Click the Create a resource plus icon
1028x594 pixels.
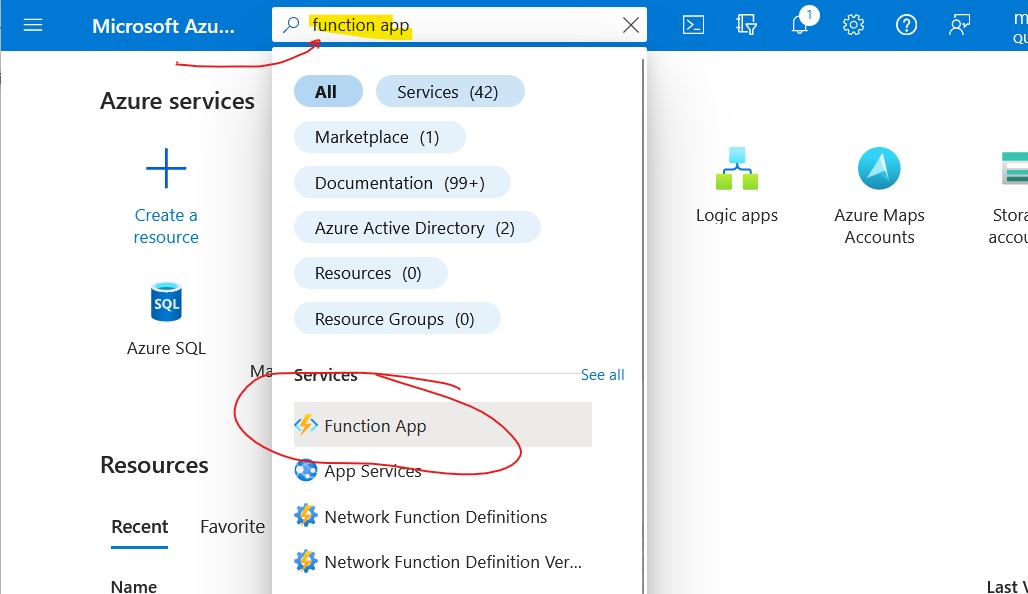click(166, 168)
